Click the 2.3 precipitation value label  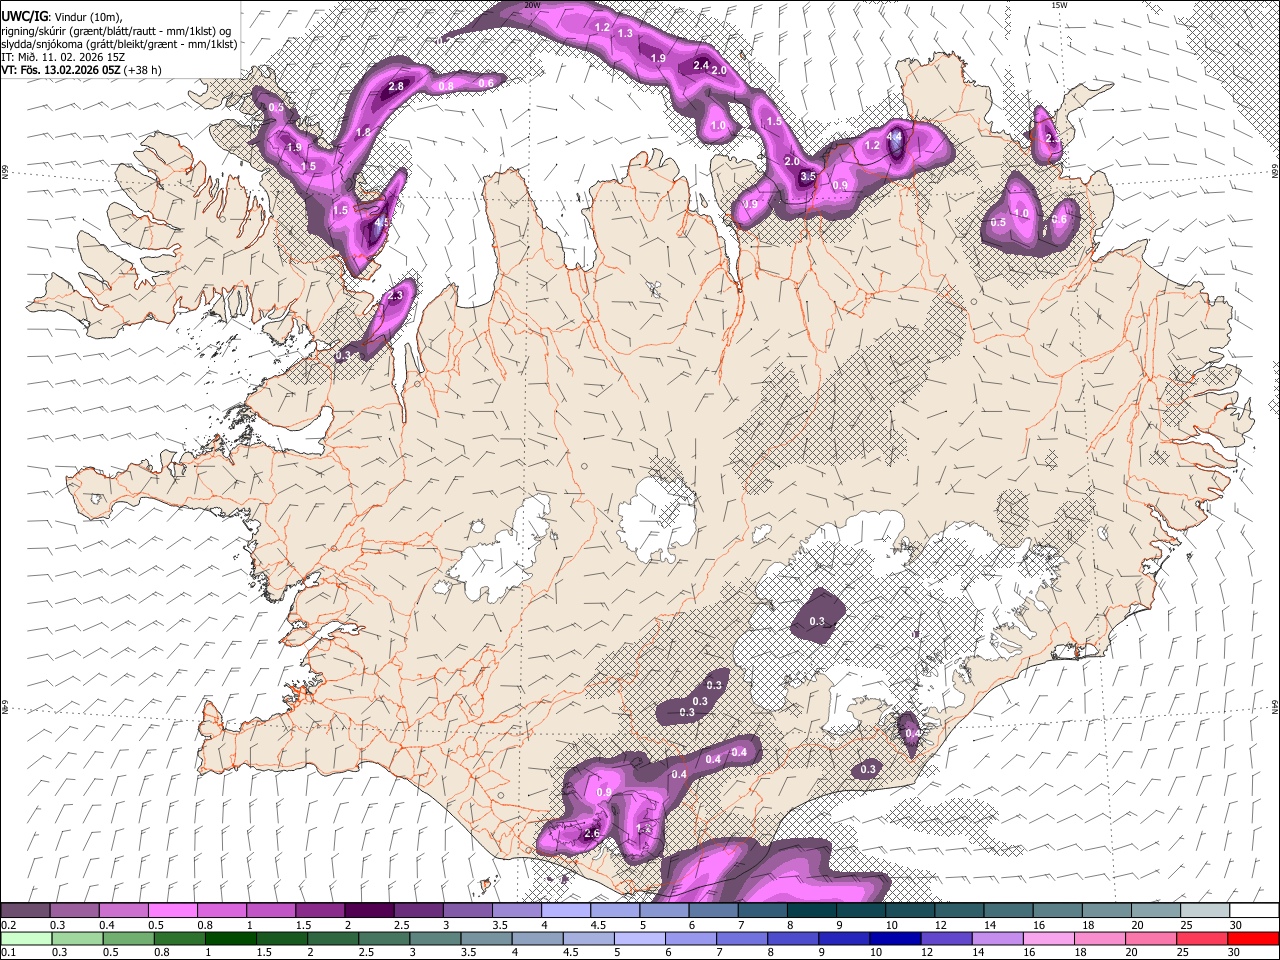(x=395, y=295)
